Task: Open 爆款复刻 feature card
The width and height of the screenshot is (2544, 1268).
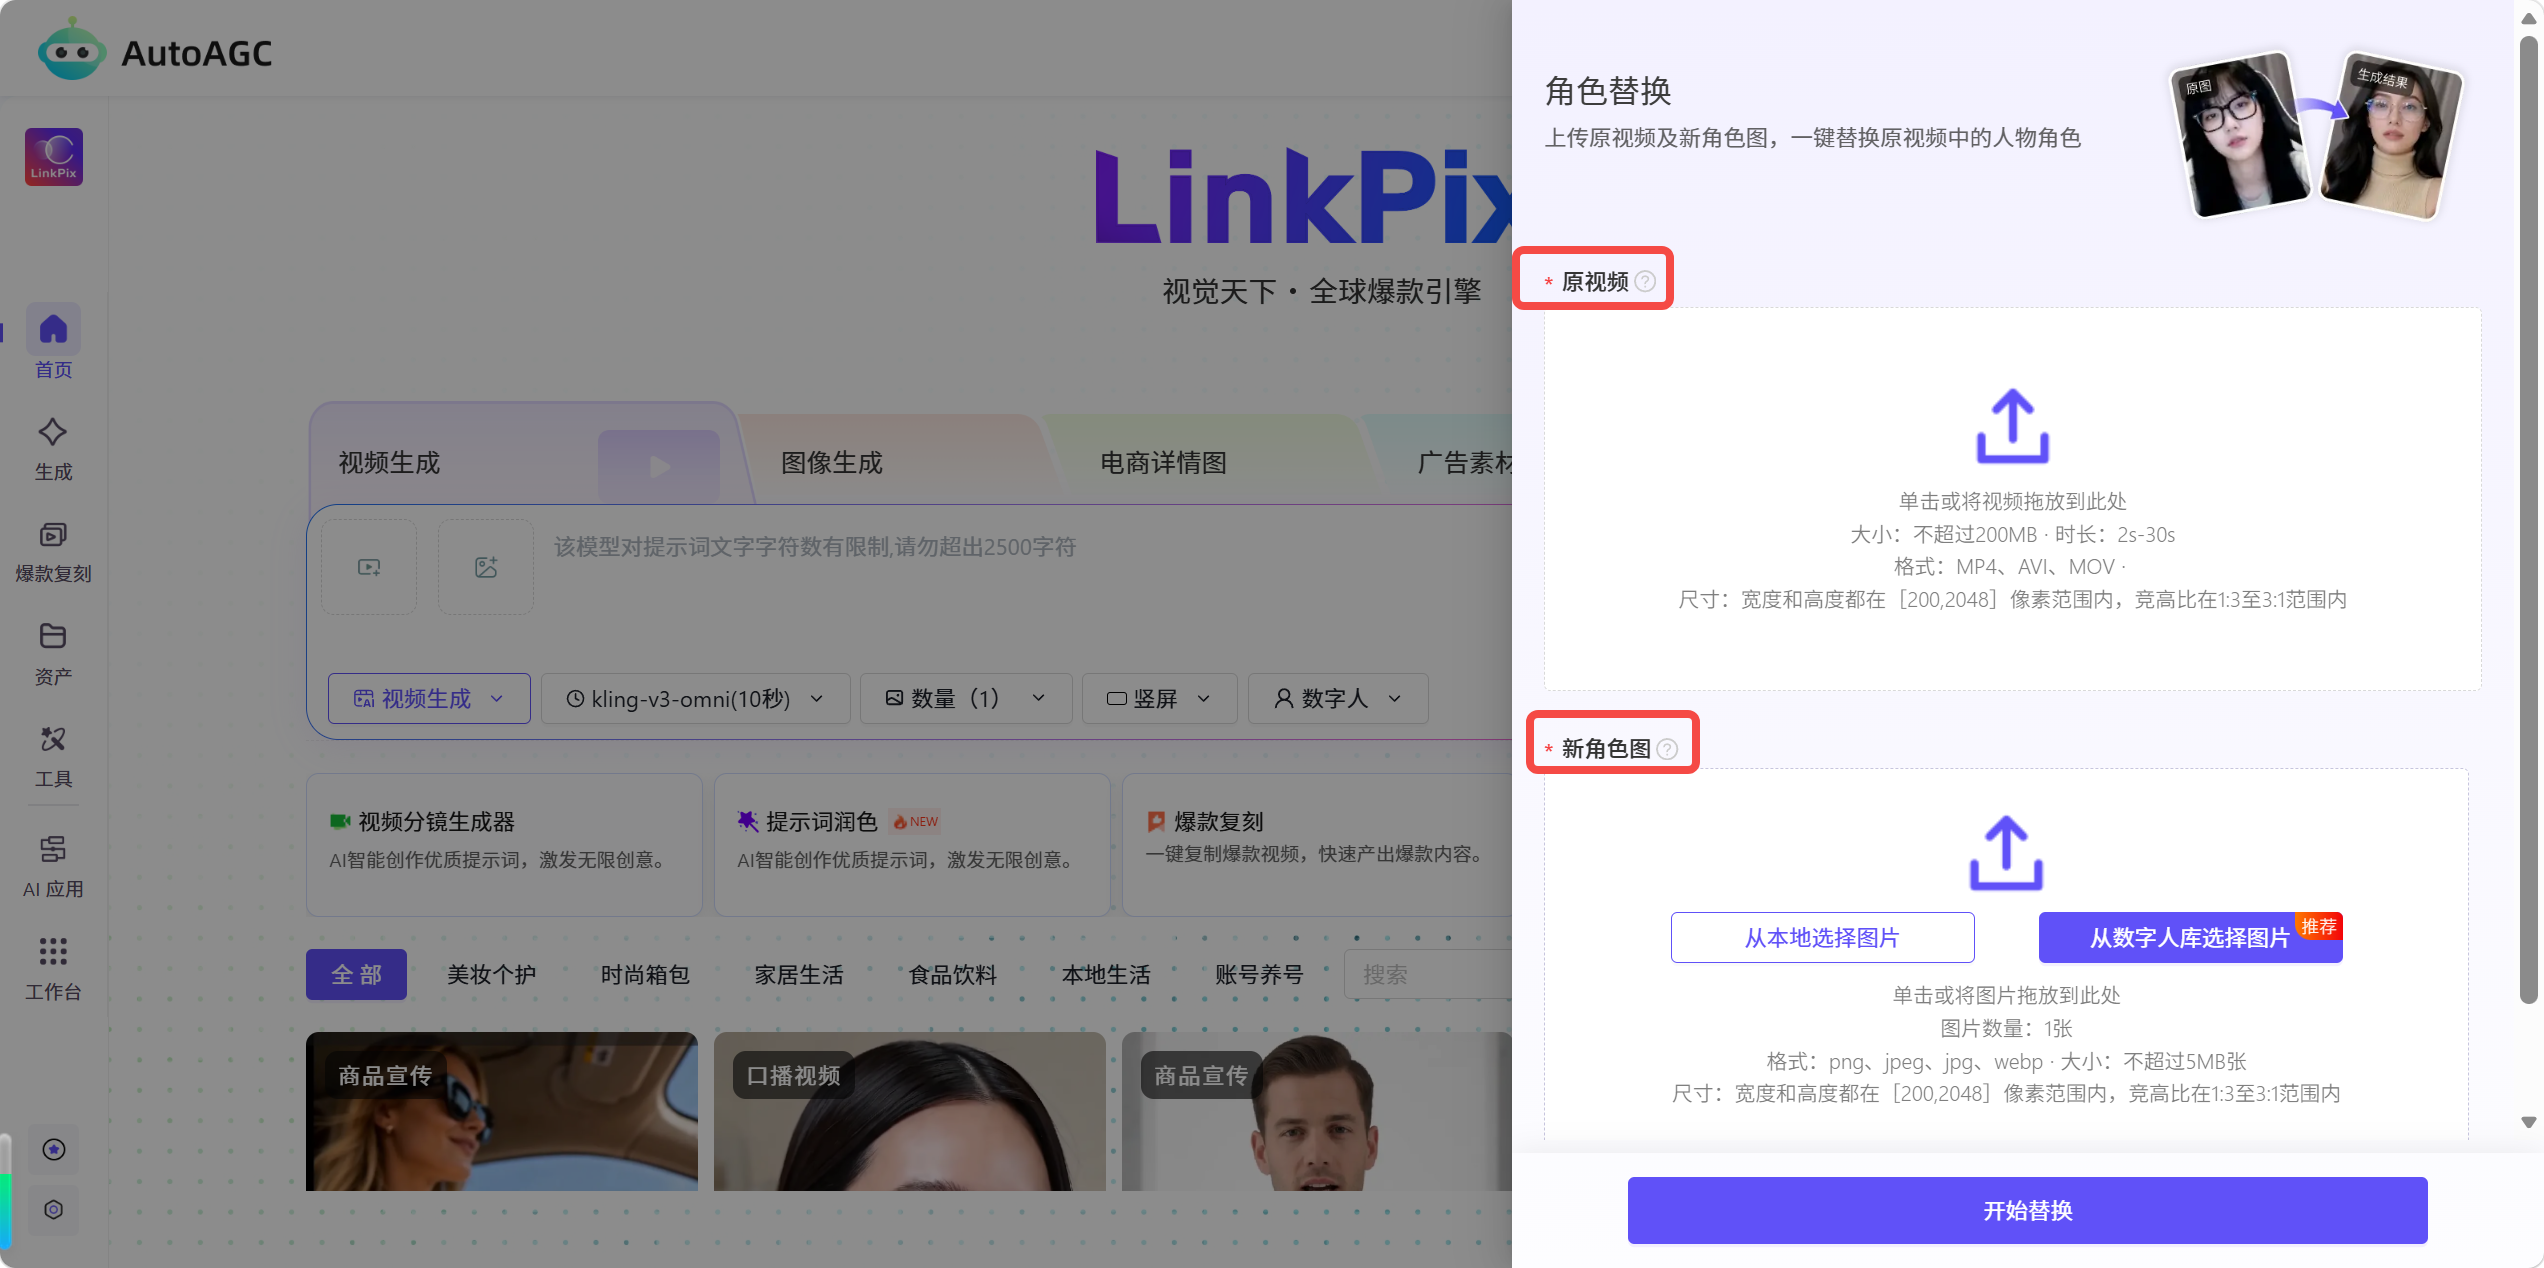Action: [1317, 845]
